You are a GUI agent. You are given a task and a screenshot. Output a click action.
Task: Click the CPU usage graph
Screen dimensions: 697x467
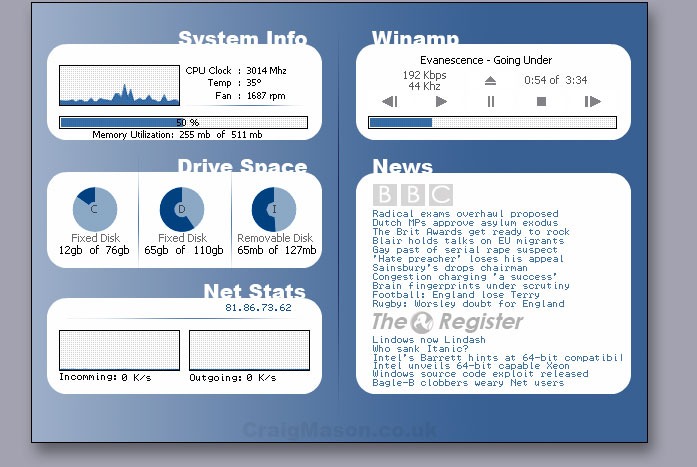pyautogui.click(x=120, y=85)
